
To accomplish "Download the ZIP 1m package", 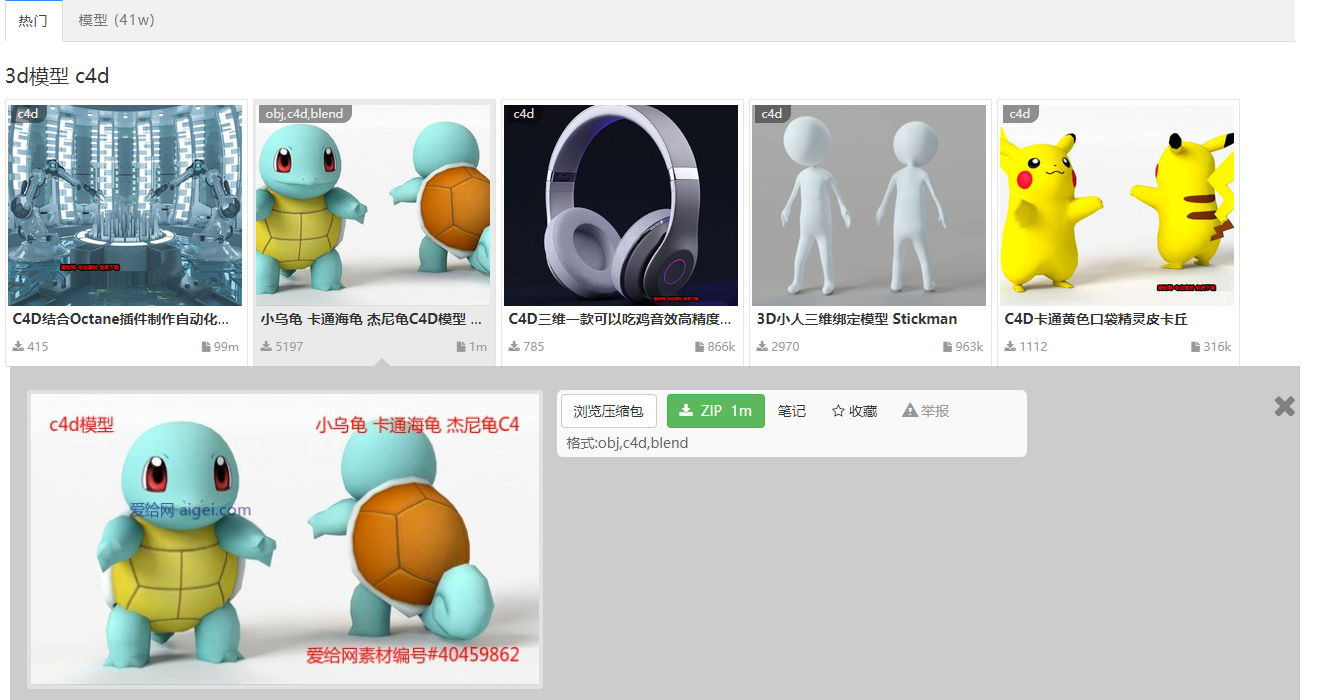I will [x=716, y=411].
